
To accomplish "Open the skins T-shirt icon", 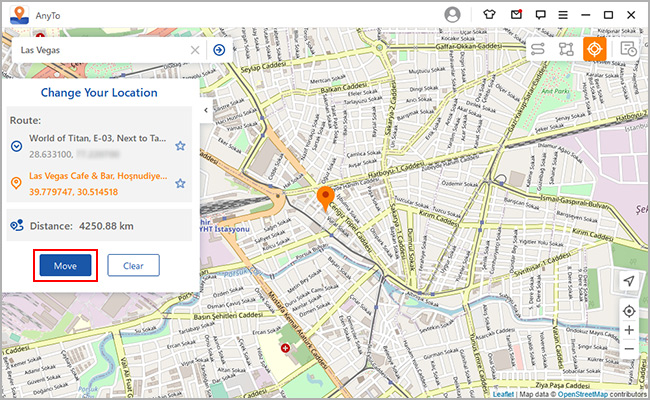I will [x=489, y=15].
